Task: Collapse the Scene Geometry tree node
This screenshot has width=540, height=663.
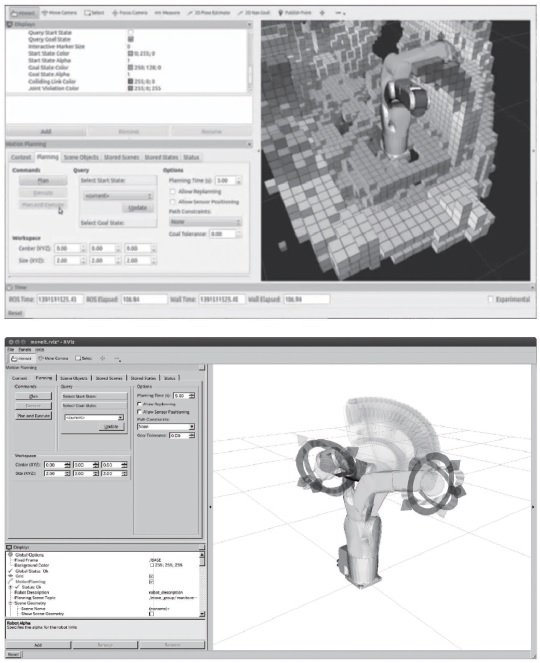Action: (11, 603)
